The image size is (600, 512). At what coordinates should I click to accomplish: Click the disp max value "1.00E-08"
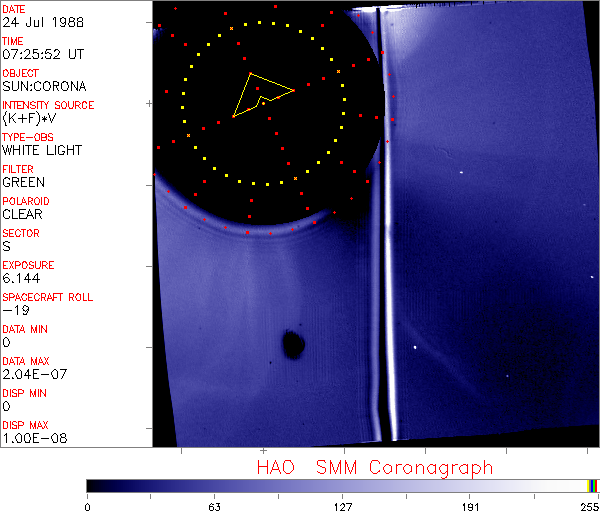[x=30, y=438]
